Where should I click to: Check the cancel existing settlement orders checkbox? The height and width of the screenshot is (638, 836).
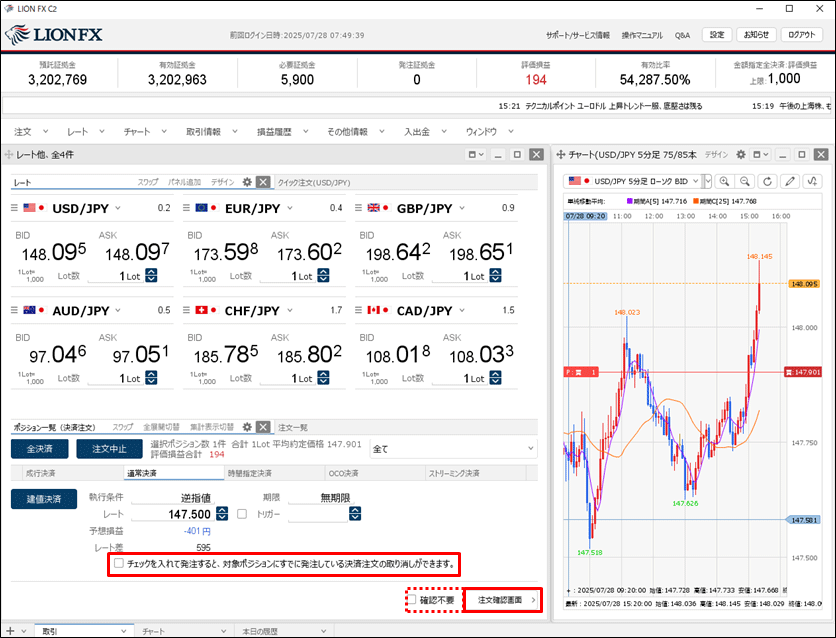pyautogui.click(x=120, y=564)
